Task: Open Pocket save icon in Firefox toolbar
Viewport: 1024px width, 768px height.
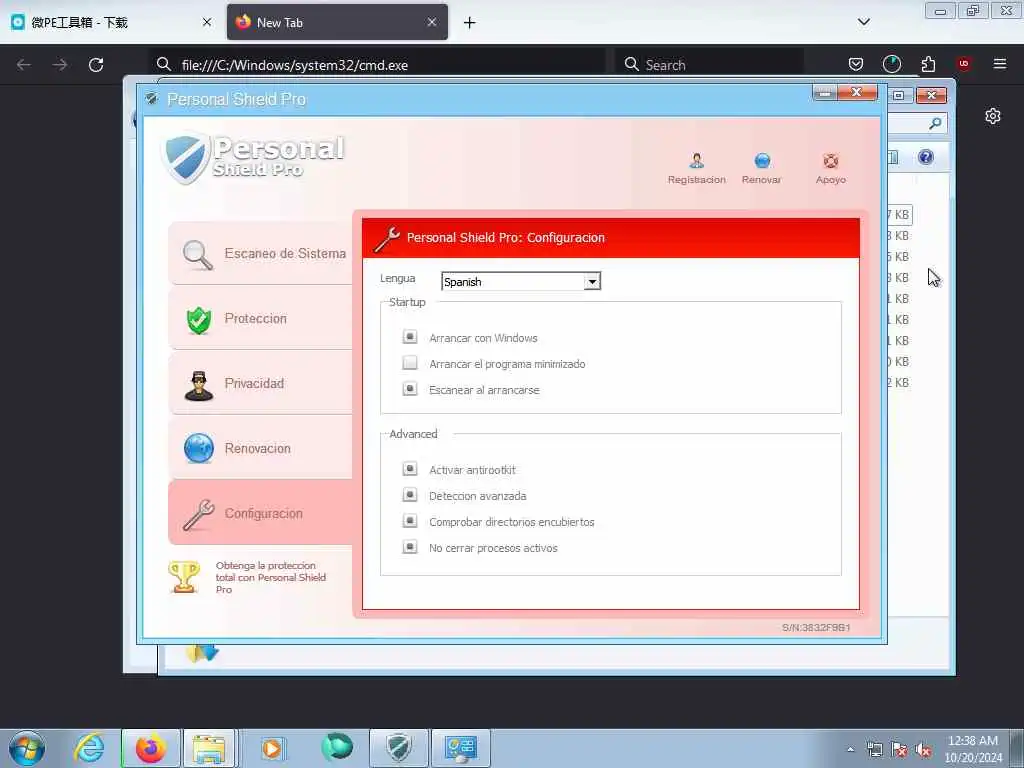Action: 856,64
